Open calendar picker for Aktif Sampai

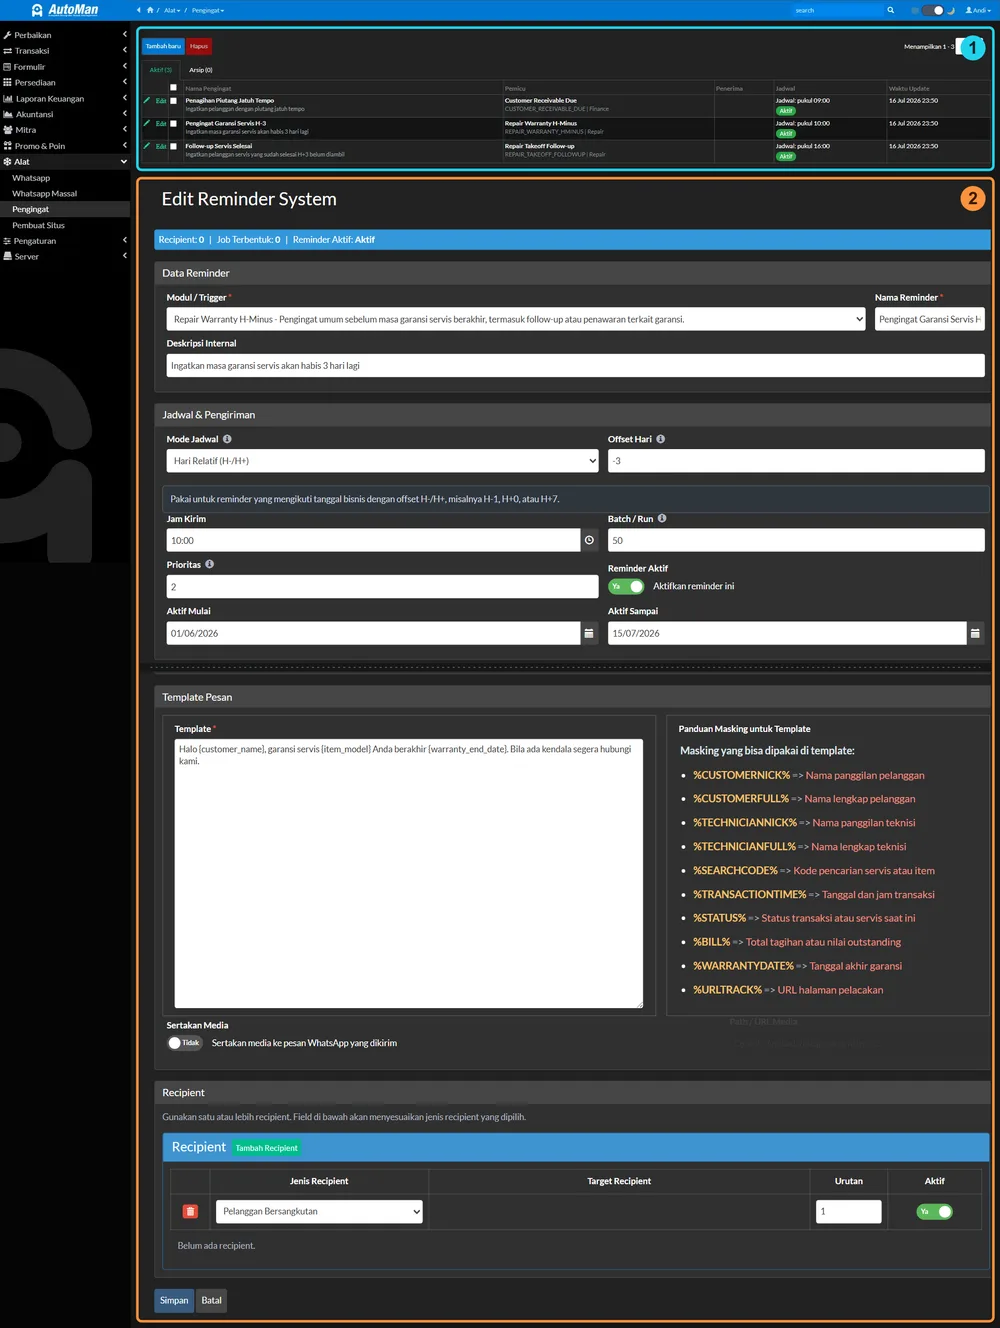tap(975, 633)
